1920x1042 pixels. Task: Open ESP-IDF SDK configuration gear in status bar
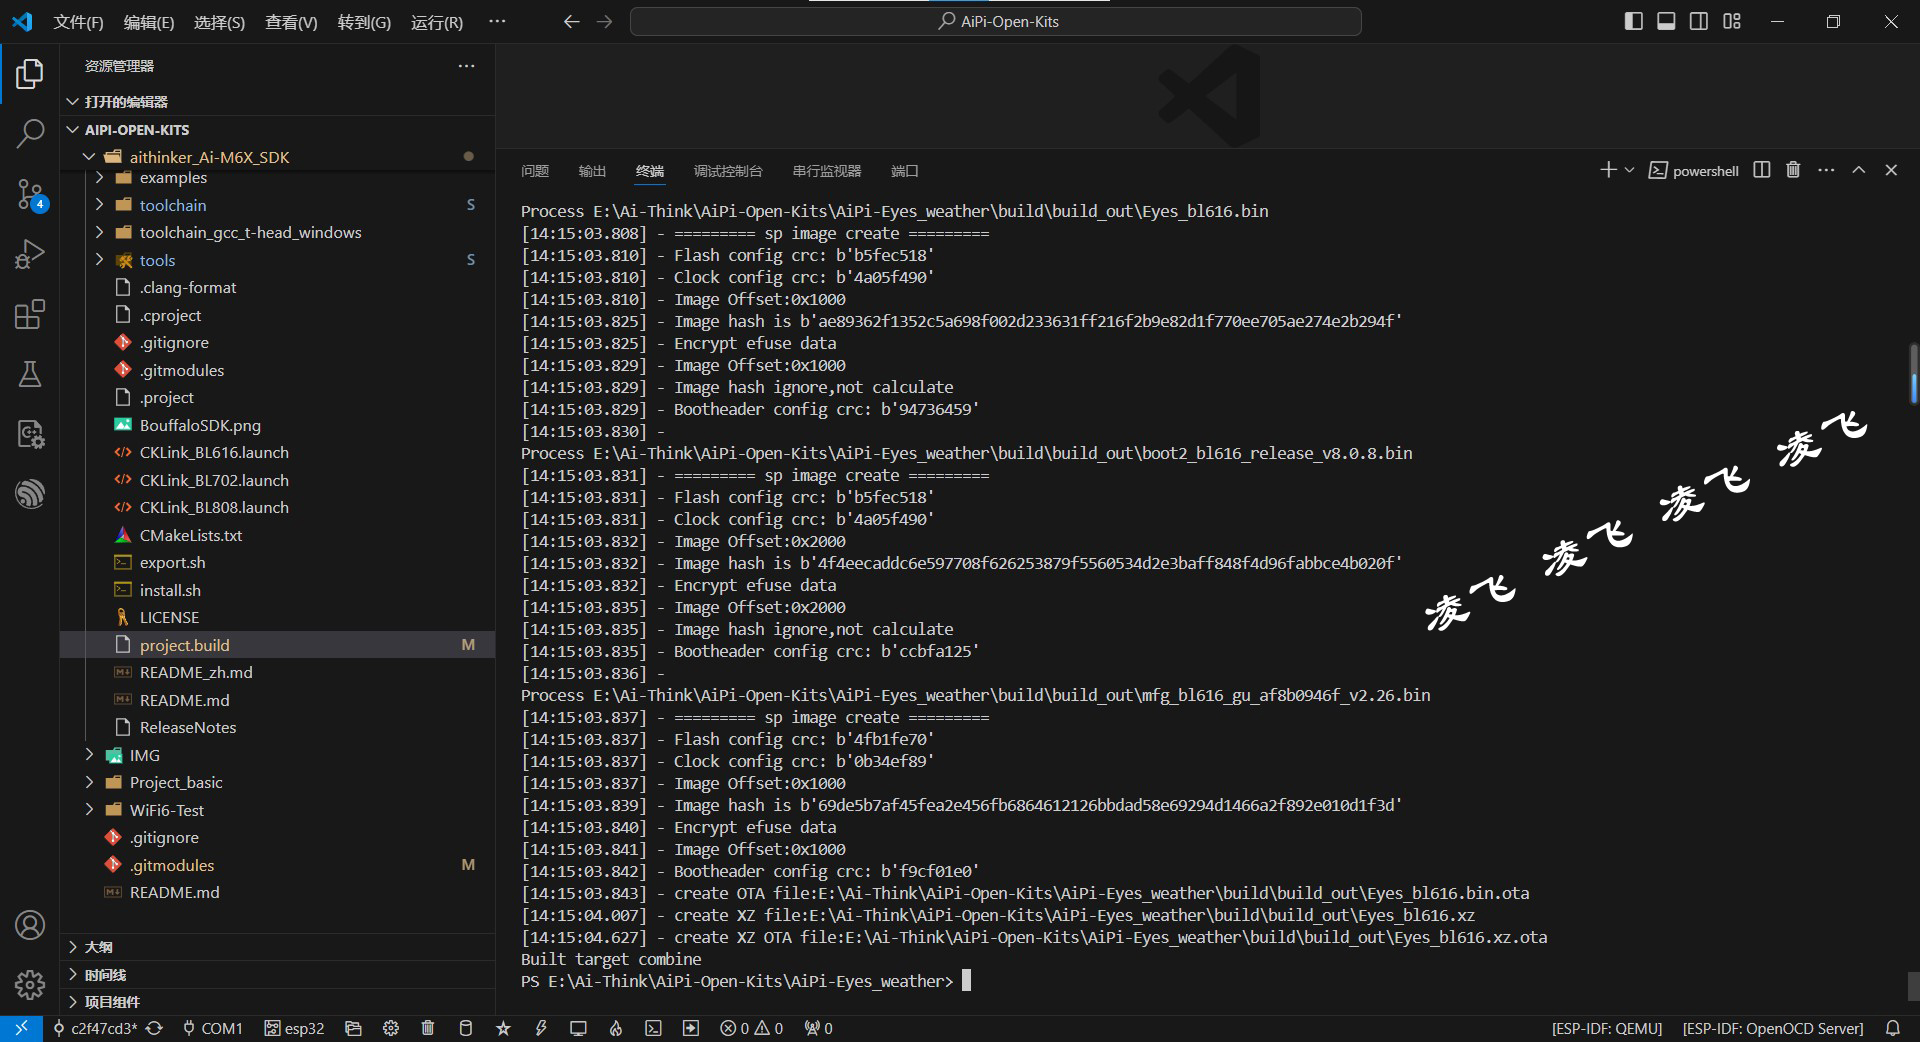(391, 1028)
